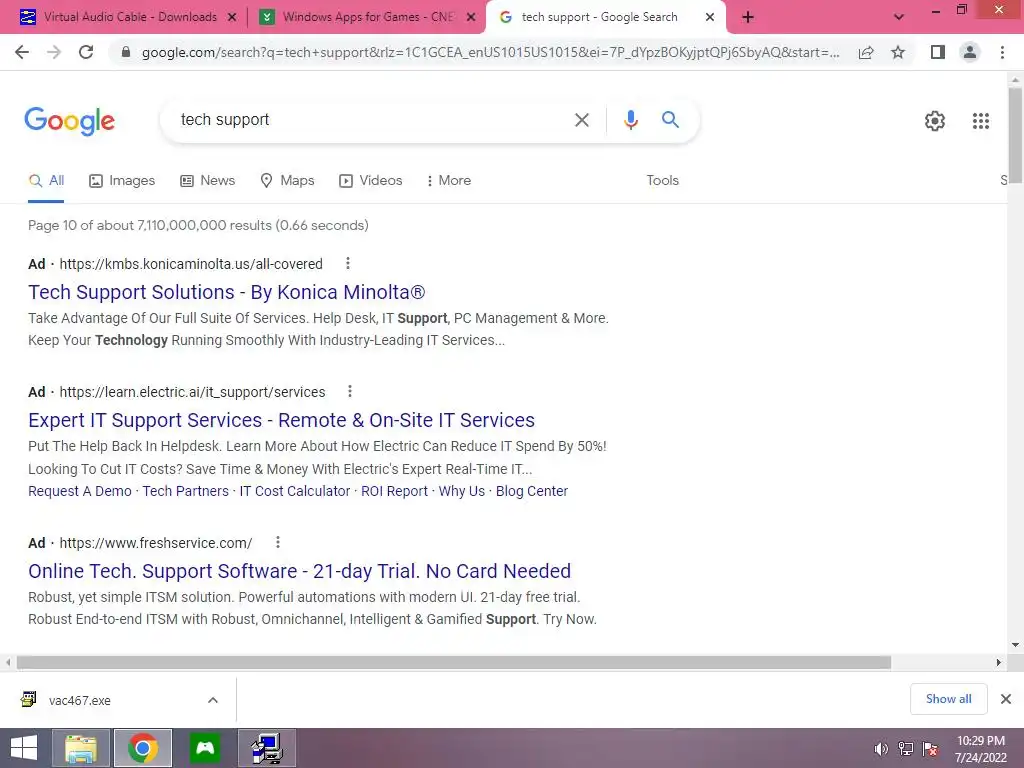Open a new browser tab

pyautogui.click(x=748, y=18)
